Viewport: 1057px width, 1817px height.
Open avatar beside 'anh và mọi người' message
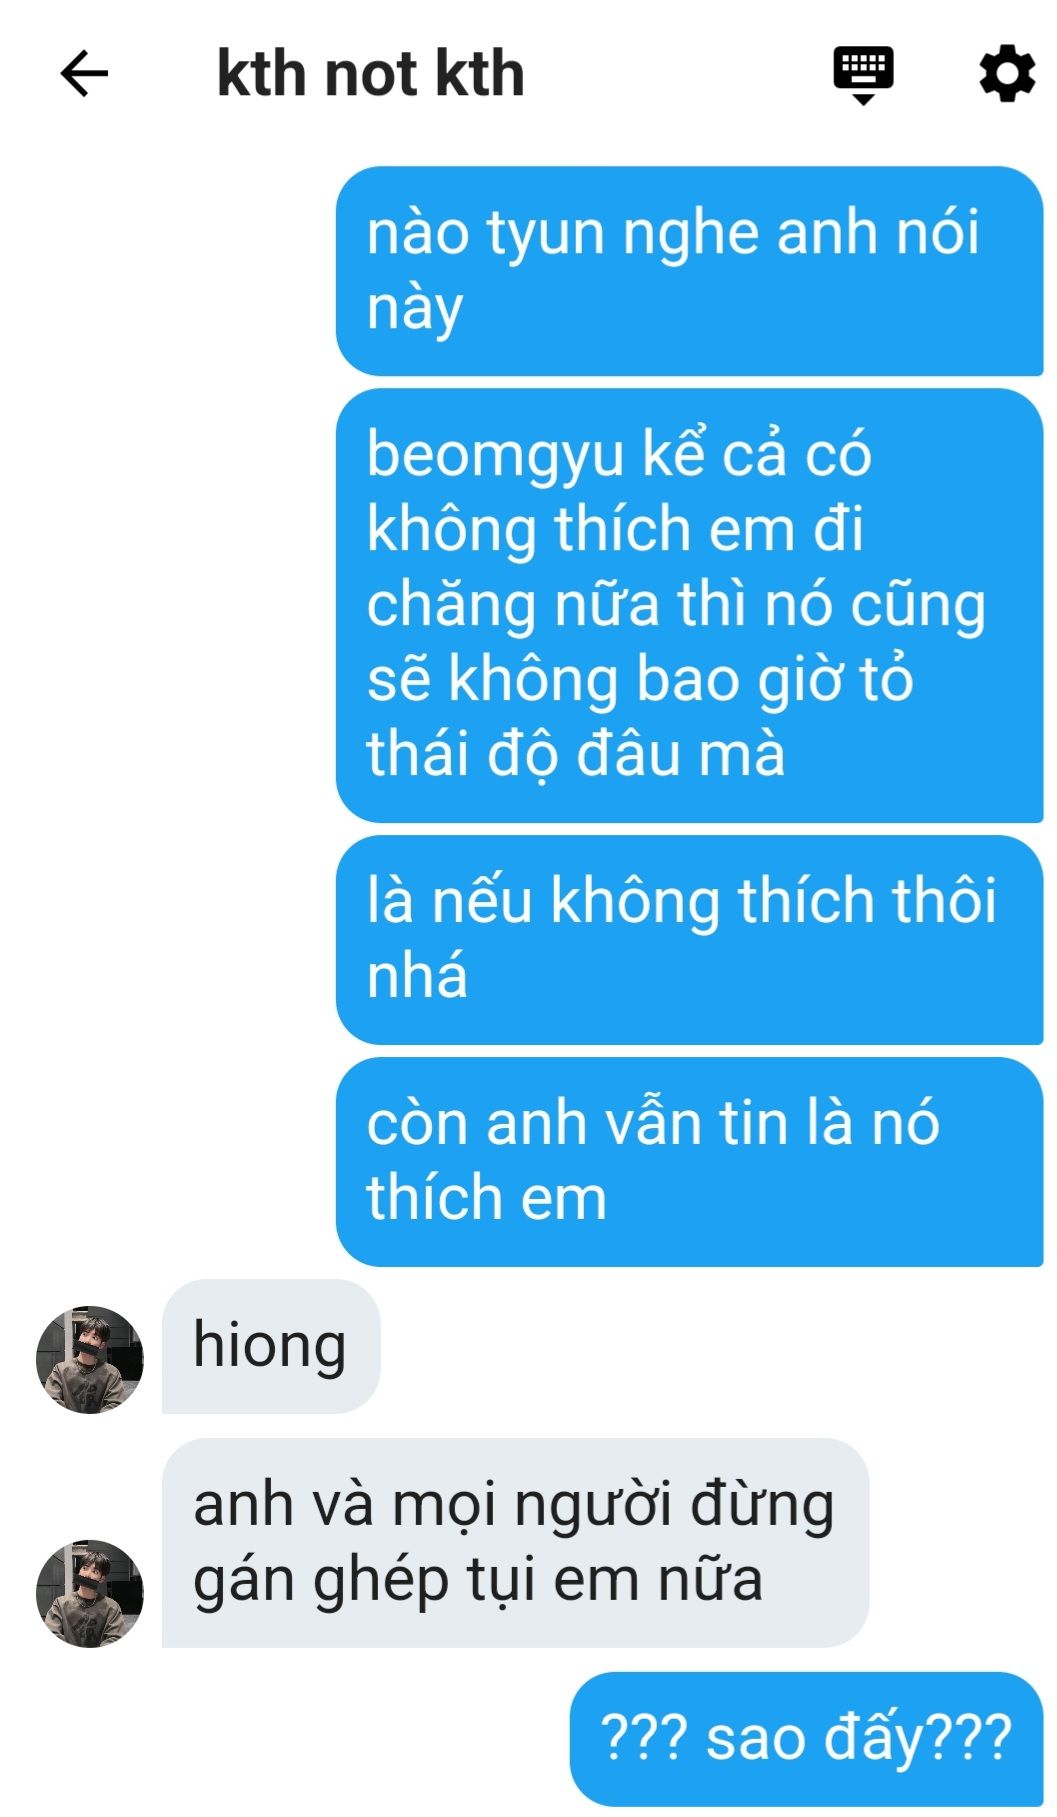coord(90,1593)
